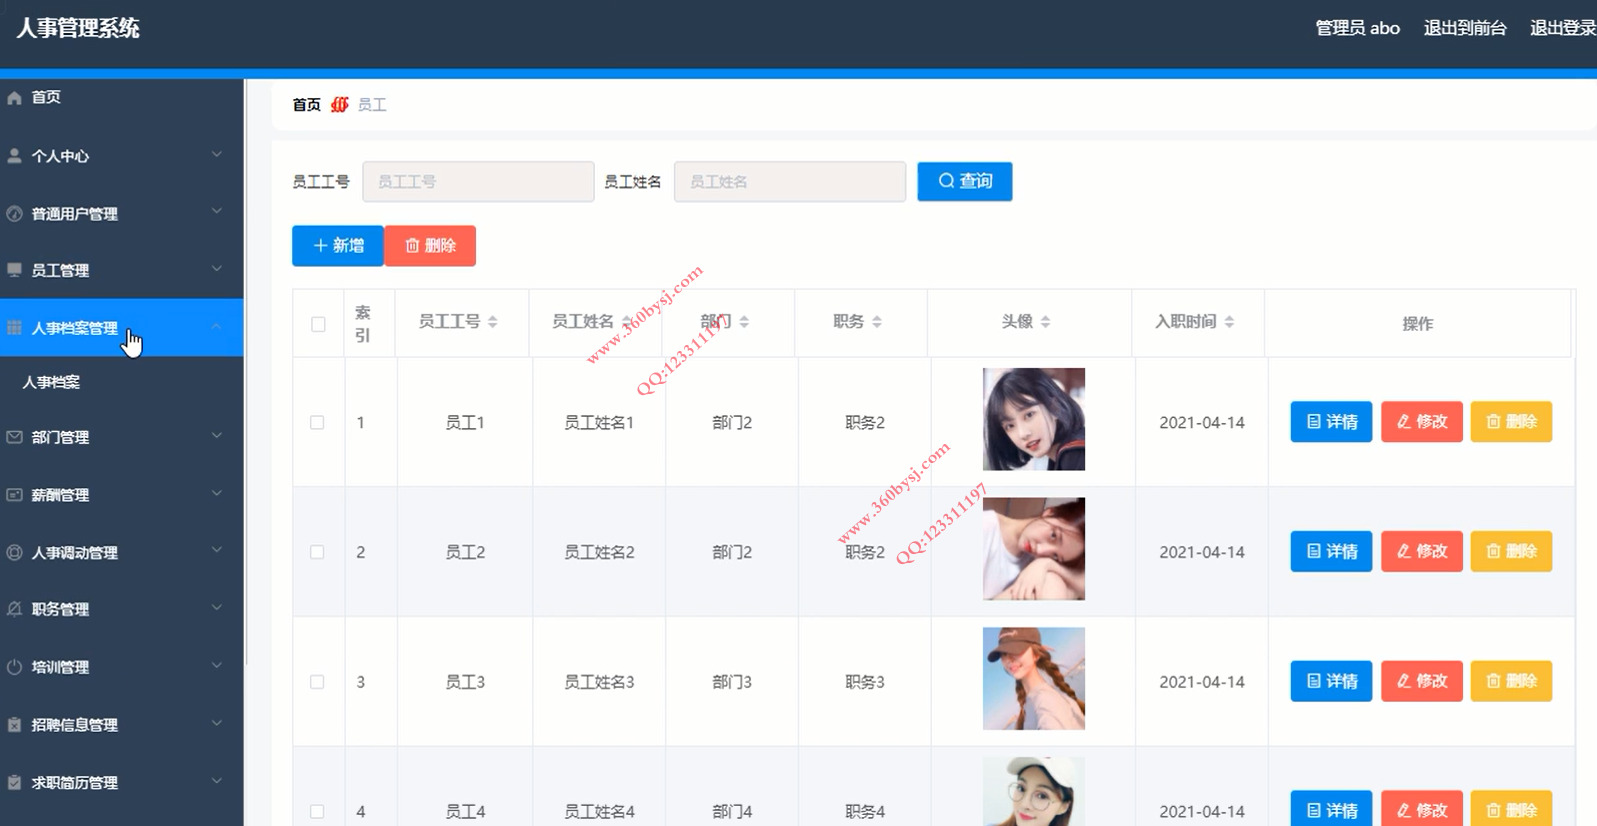Click yellow 删除 for 员工3 row
Image resolution: width=1597 pixels, height=826 pixels.
coord(1511,682)
